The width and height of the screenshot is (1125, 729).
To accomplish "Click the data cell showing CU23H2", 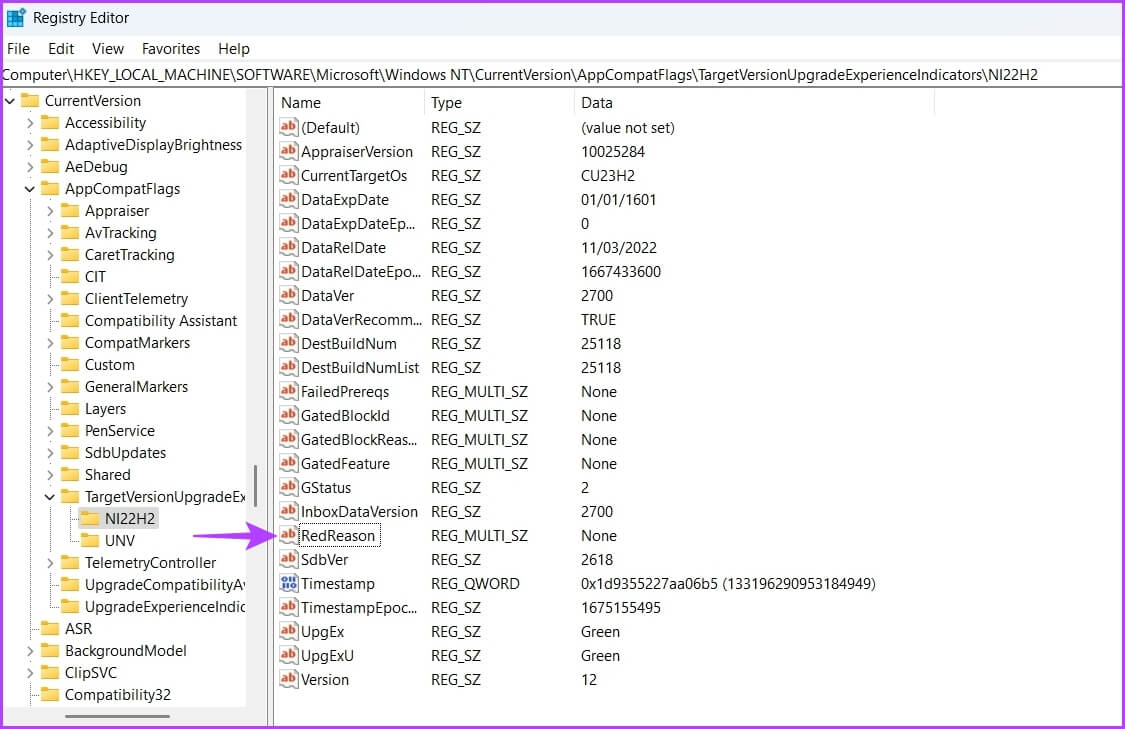I will point(608,176).
